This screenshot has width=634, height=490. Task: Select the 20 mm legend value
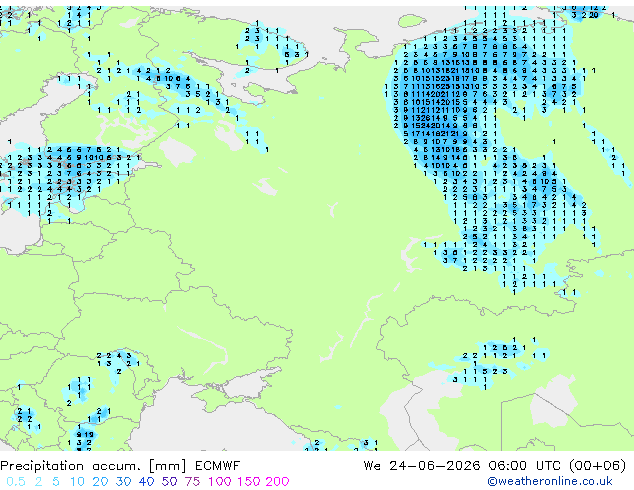pyautogui.click(x=100, y=482)
